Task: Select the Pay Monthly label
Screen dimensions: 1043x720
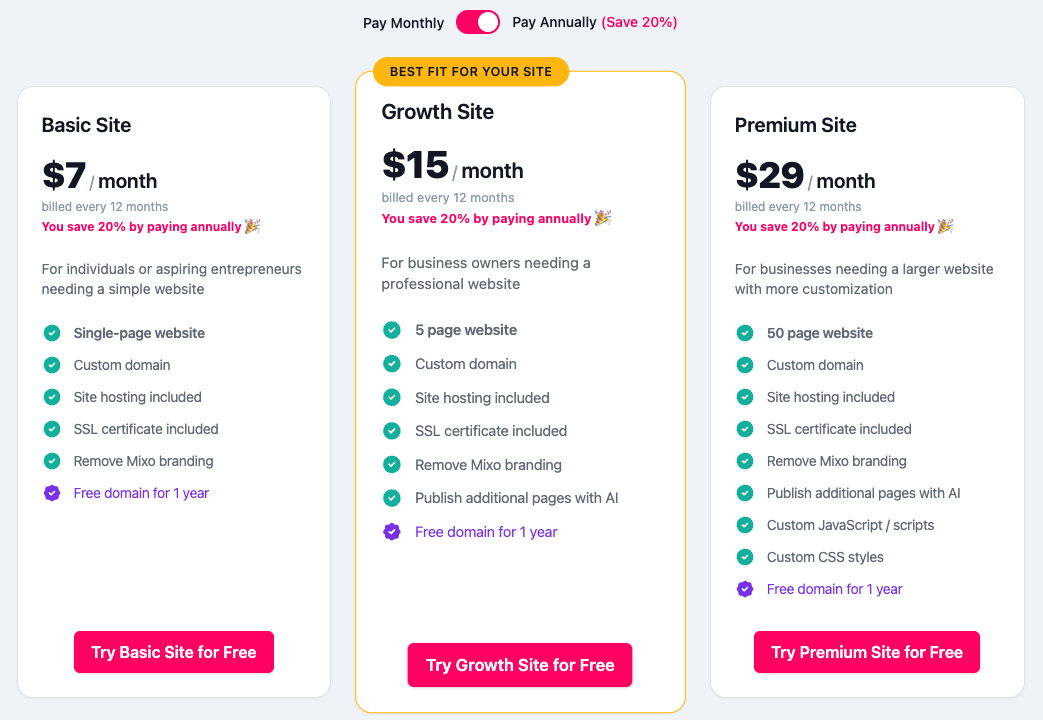Action: [x=403, y=23]
